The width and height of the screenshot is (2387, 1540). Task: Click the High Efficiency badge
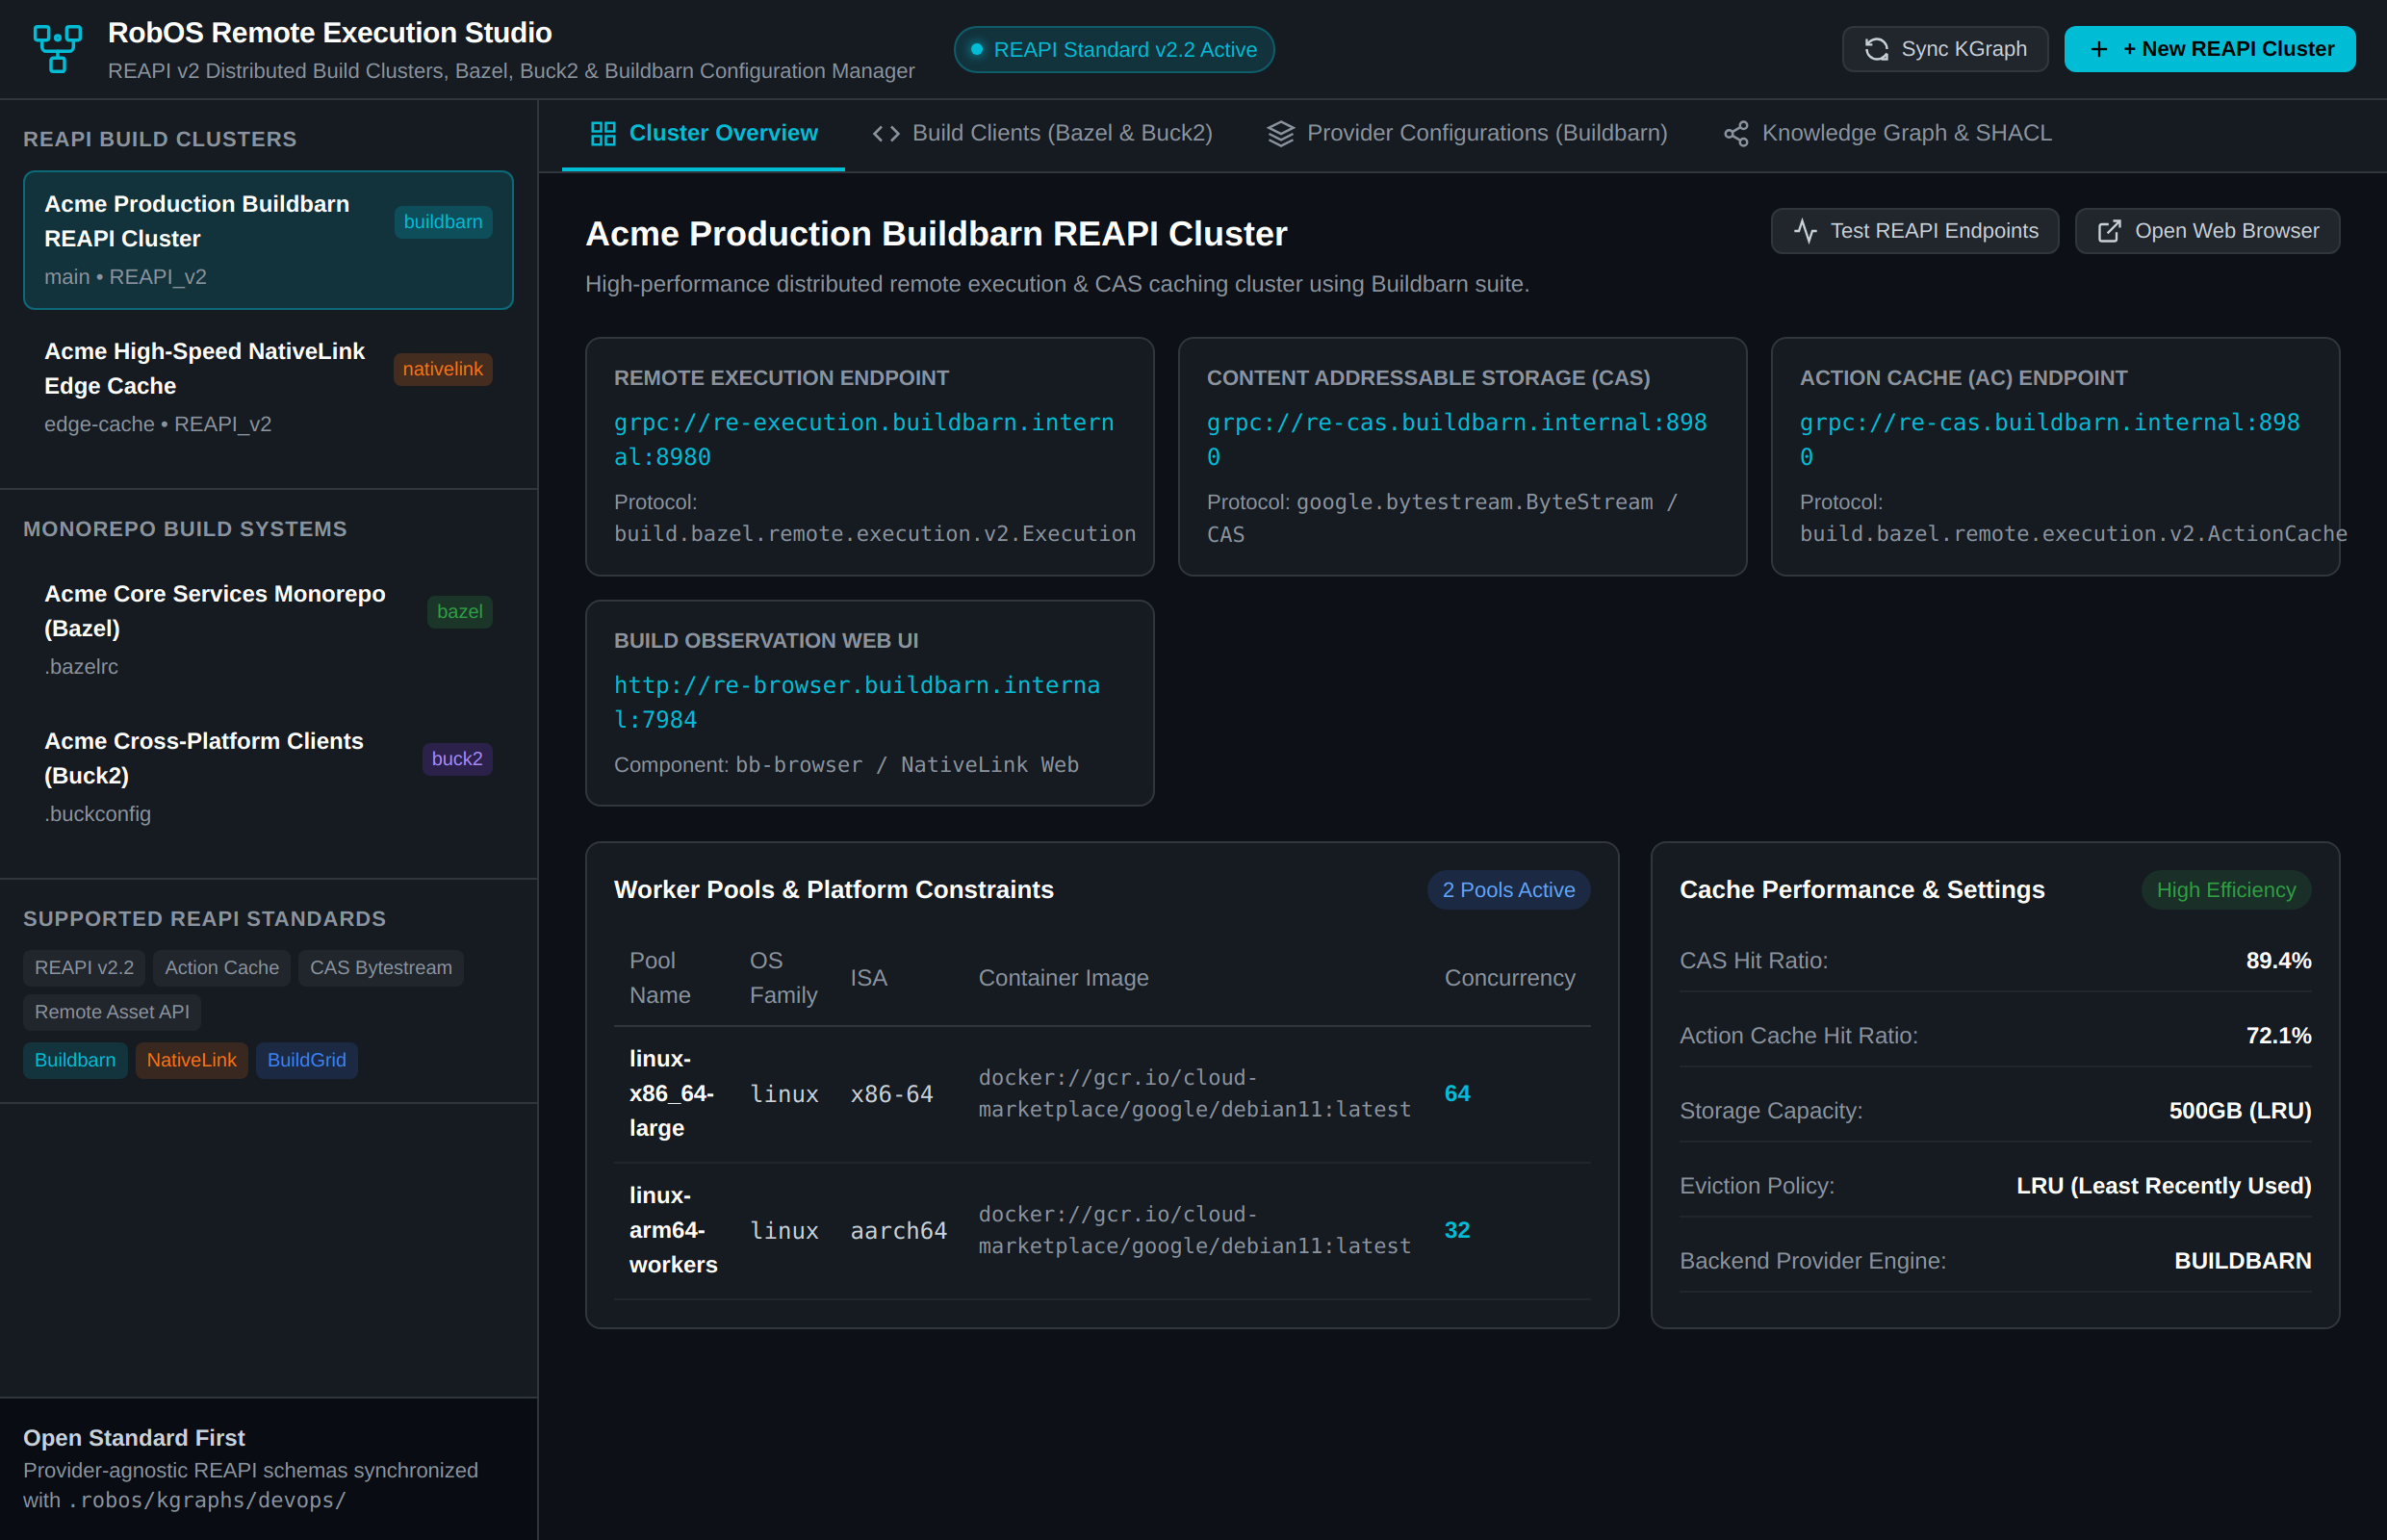pyautogui.click(x=2226, y=890)
